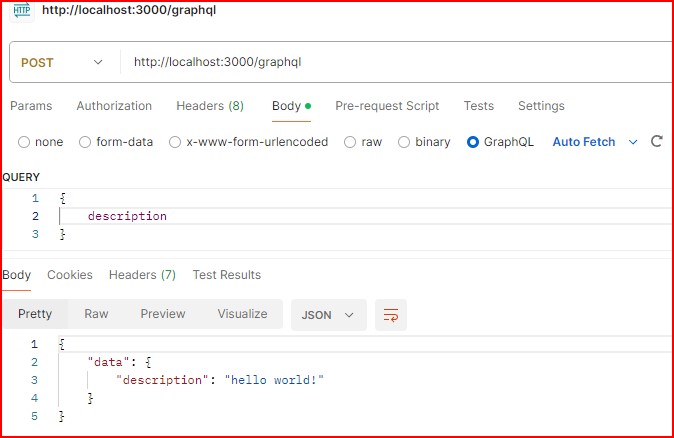Viewport: 674px width, 438px height.
Task: Select the raw body option
Action: coord(350,142)
